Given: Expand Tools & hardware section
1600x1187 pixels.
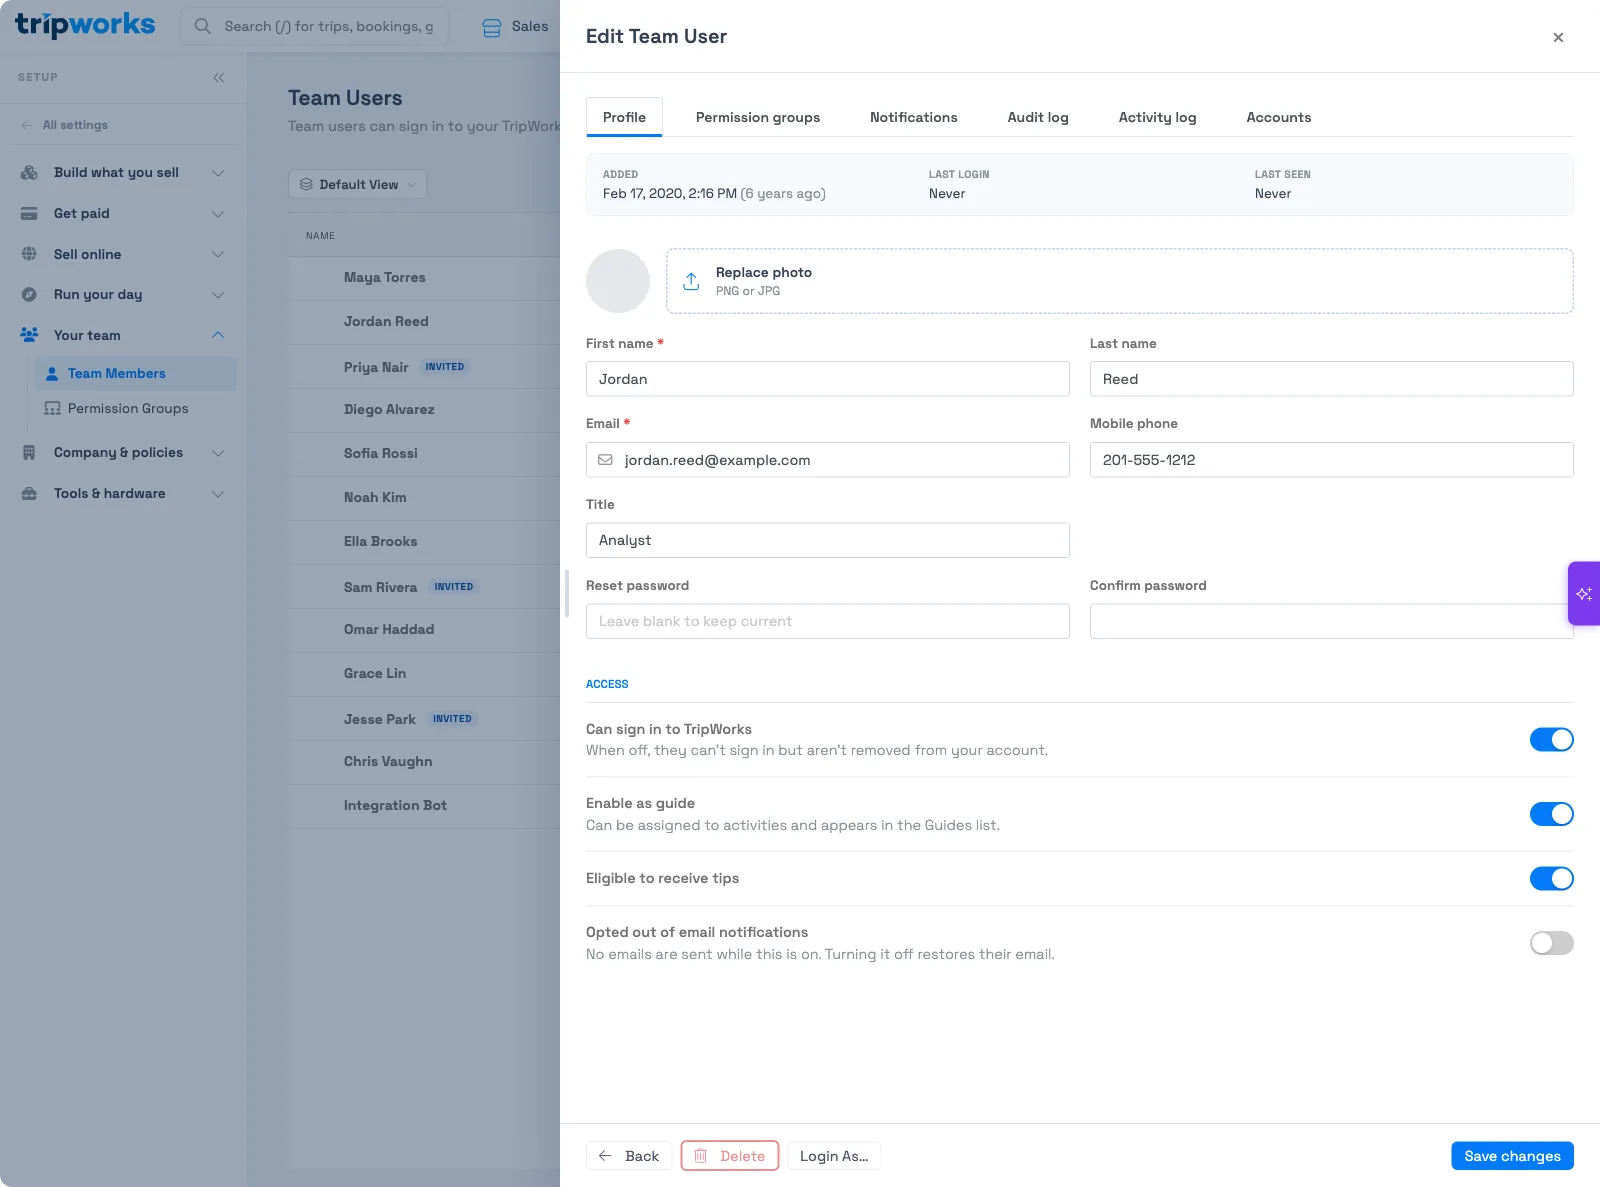Looking at the screenshot, I should 218,494.
